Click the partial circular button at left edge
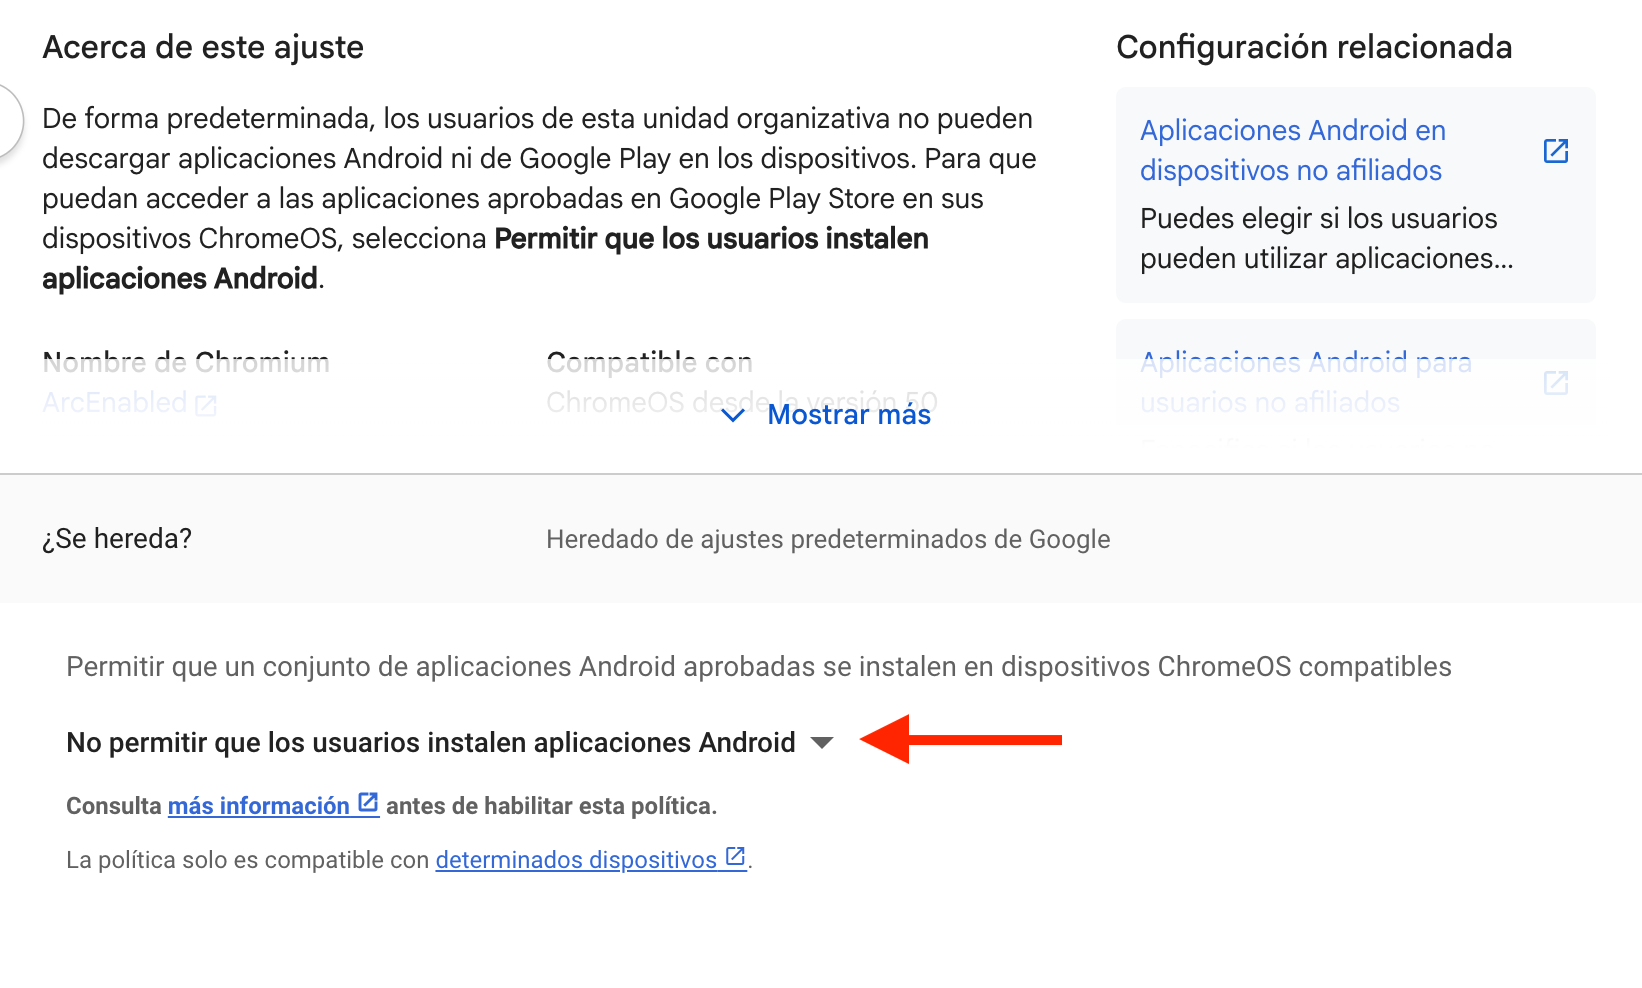The image size is (1642, 988). tap(8, 121)
